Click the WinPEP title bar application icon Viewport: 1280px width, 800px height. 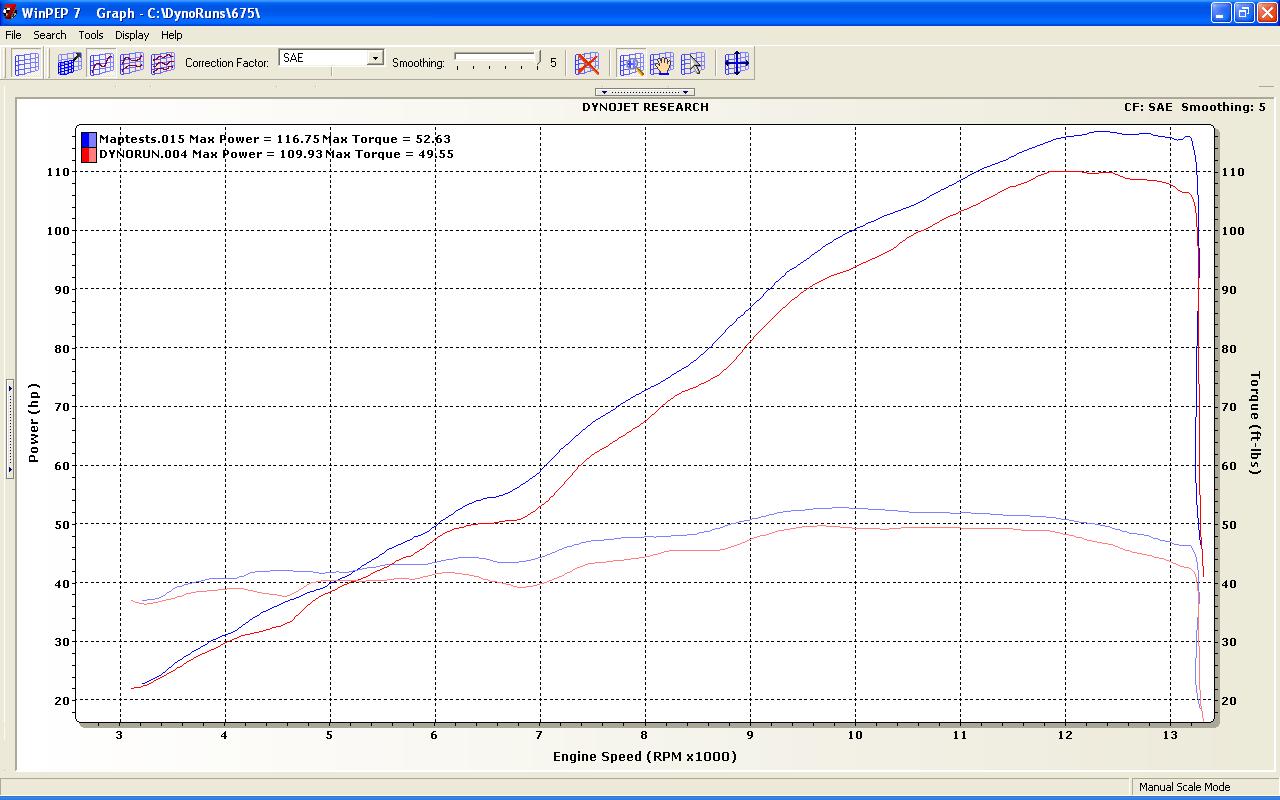[x=11, y=12]
